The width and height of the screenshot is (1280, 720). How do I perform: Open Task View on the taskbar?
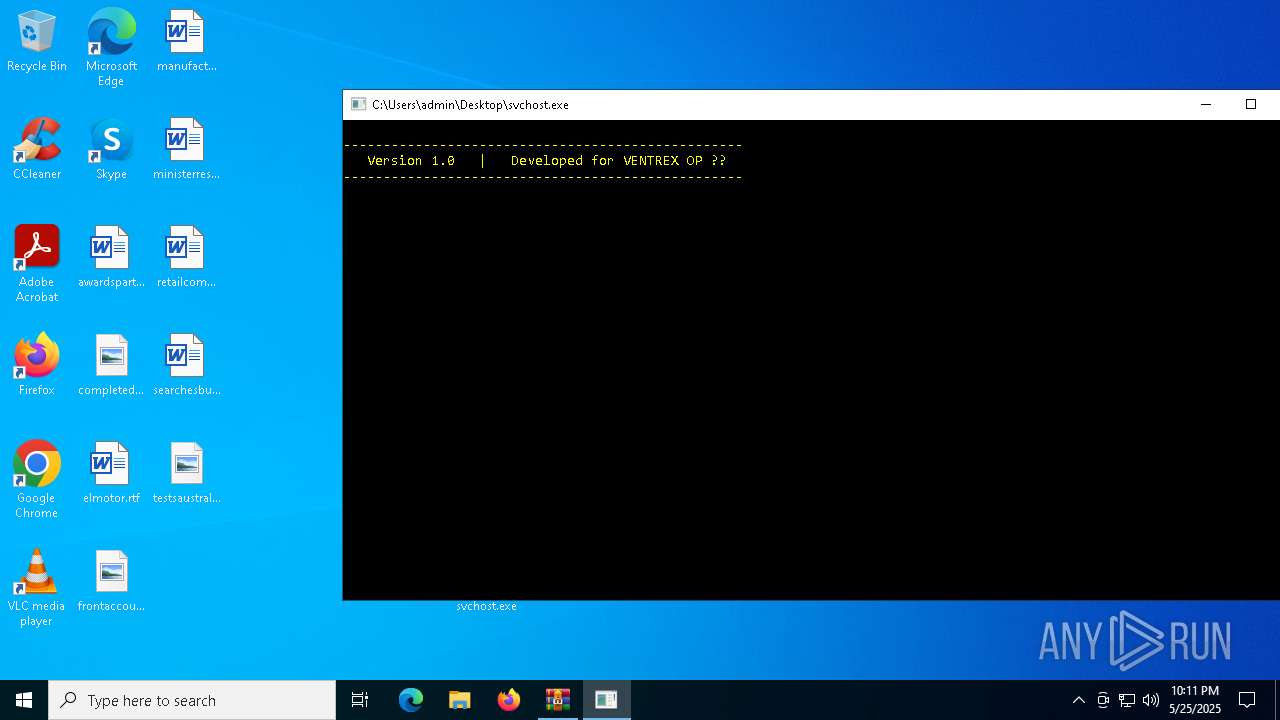pyautogui.click(x=360, y=700)
